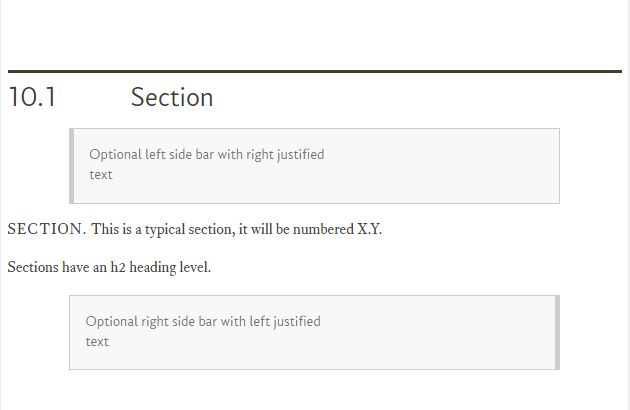The image size is (630, 410).
Task: Click the dark horizontal rule above the heading
Action: click(315, 72)
